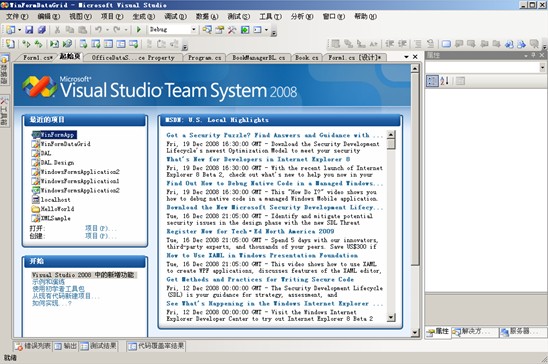Open the 'Register Now for Tech·Ed North America 2009' link
The width and height of the screenshot is (548, 364).
250,231
